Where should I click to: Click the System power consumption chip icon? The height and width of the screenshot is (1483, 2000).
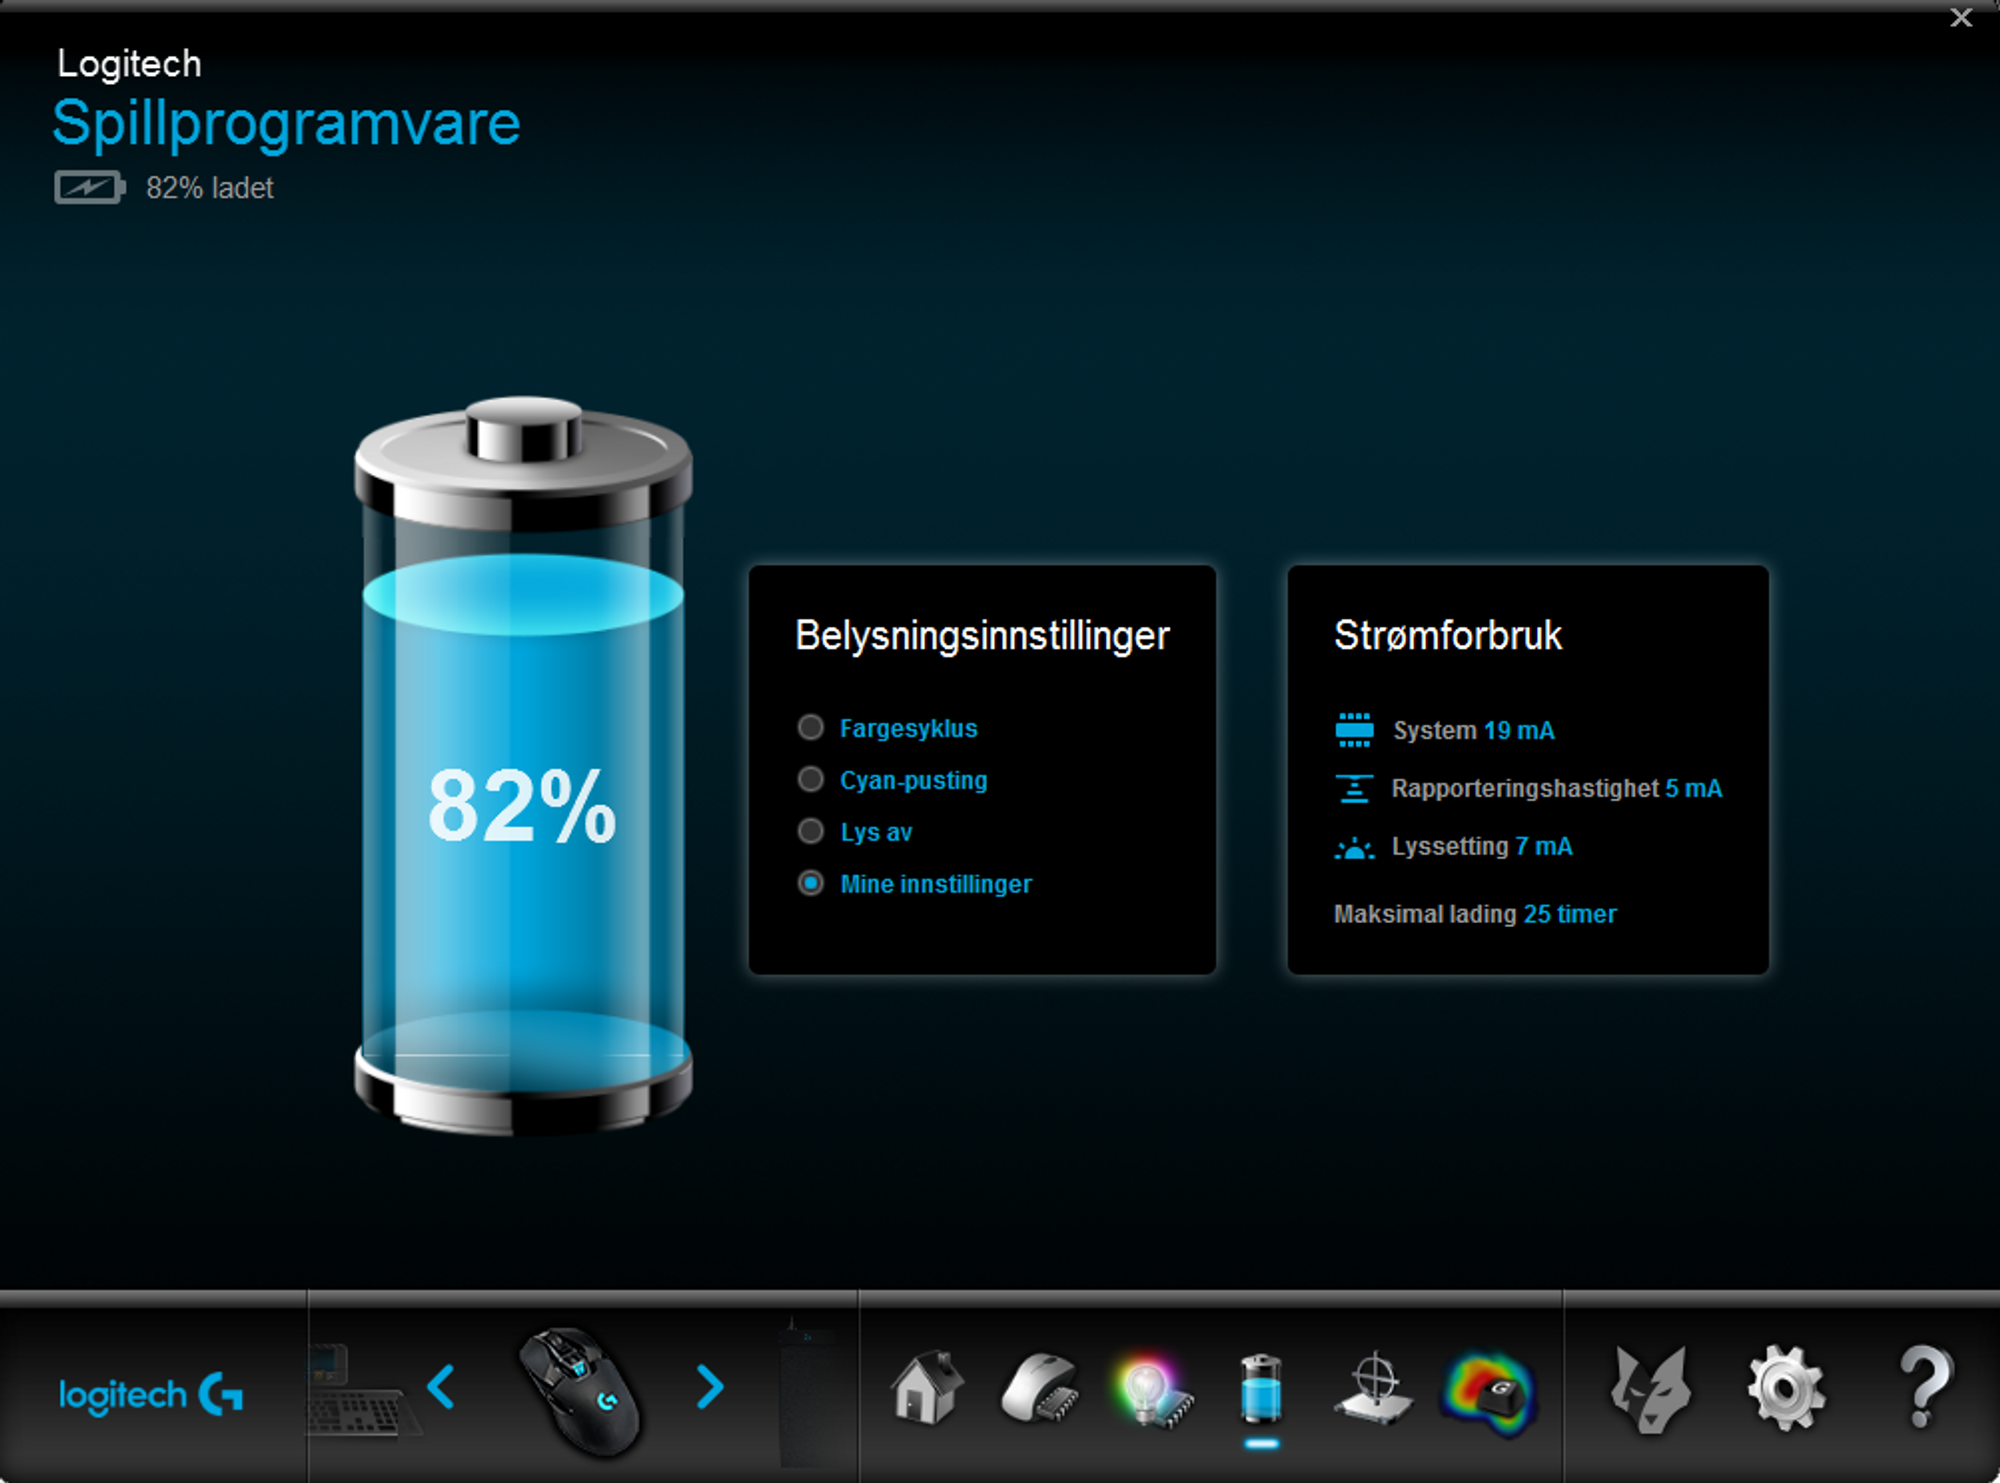(x=1354, y=730)
